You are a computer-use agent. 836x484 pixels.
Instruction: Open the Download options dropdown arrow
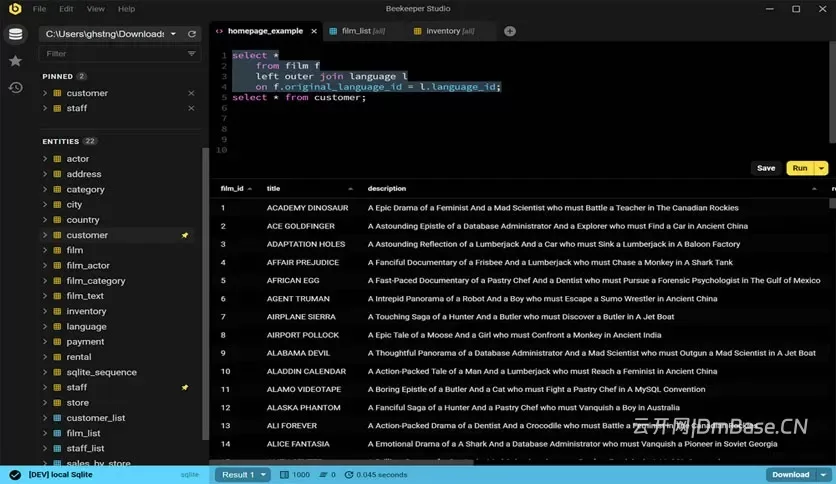pyautogui.click(x=823, y=474)
